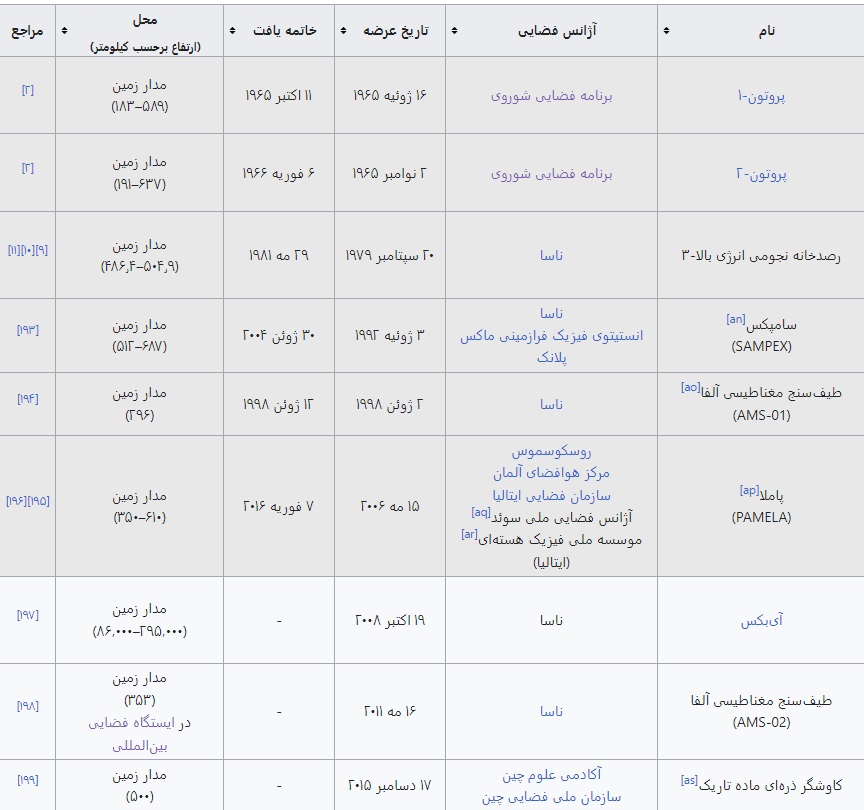Select launch date ۱۶ مه ۲۰۱۱
Viewport: 864px width, 810px height.
(x=390, y=711)
